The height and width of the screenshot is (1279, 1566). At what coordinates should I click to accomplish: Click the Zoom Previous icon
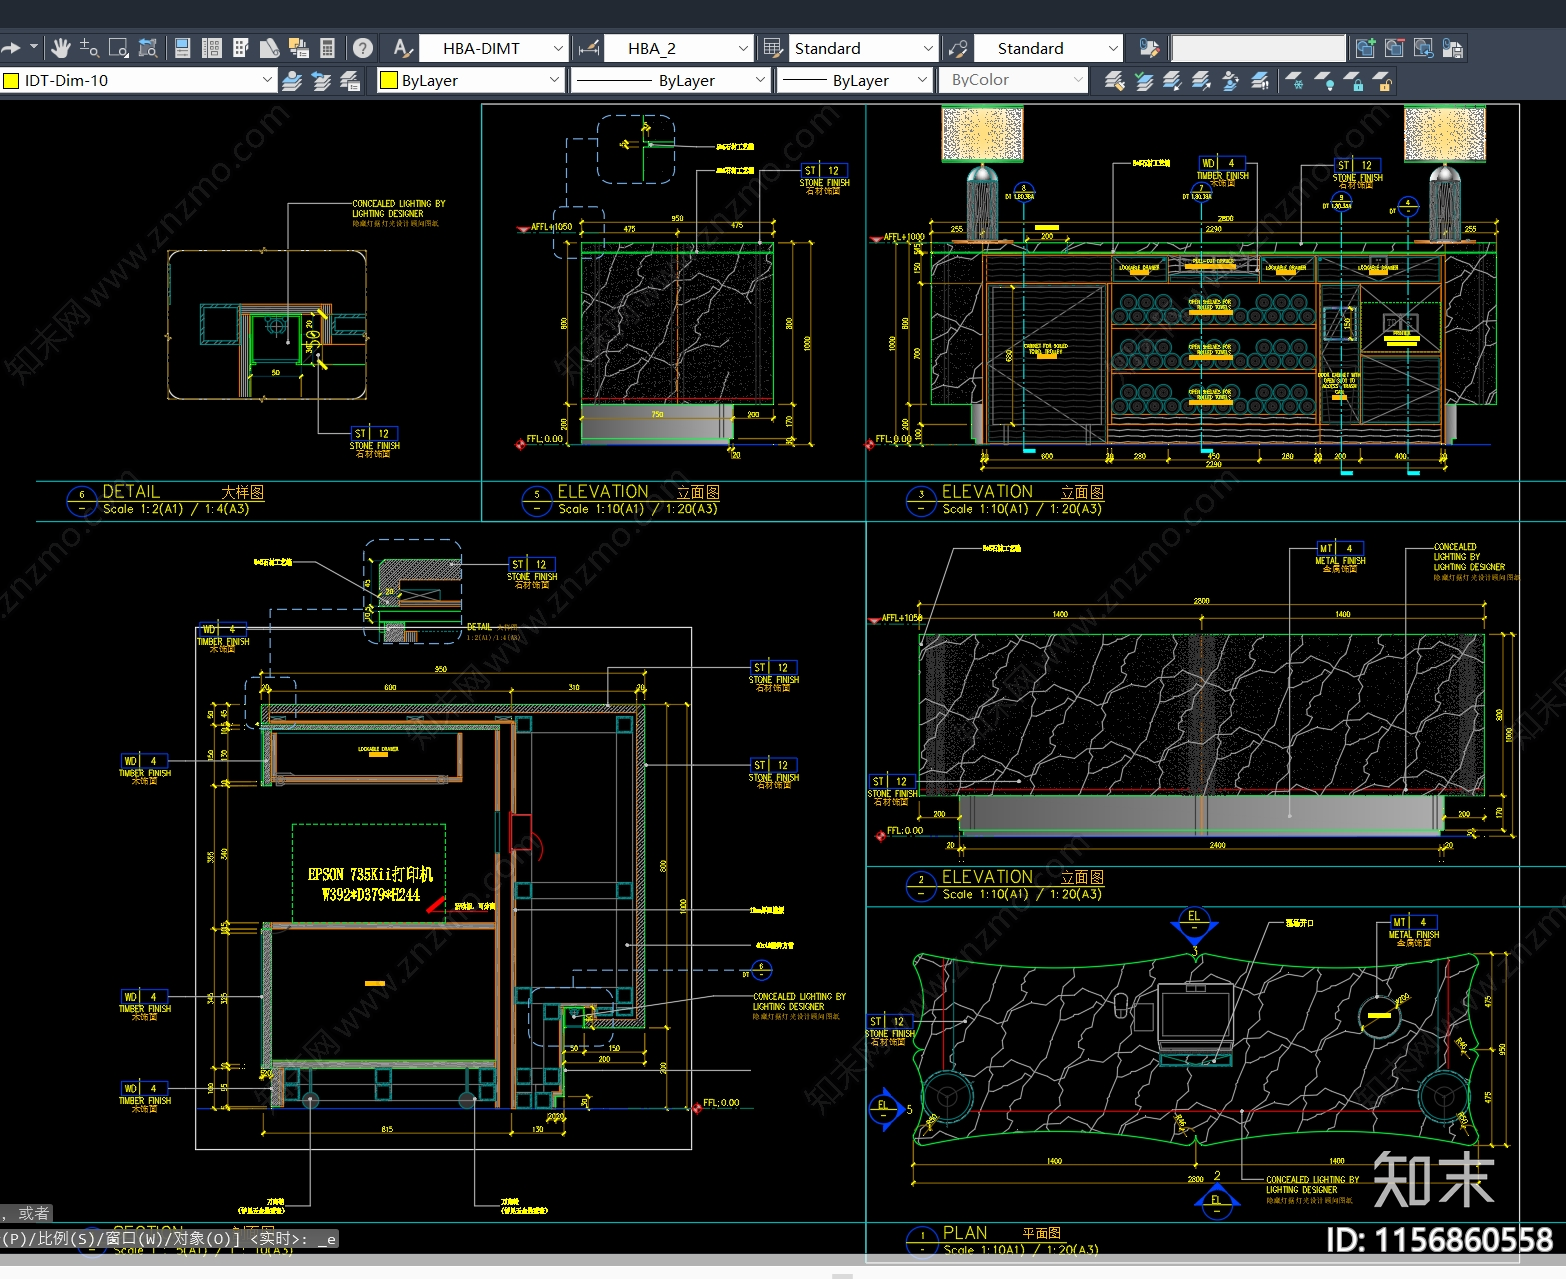tap(148, 48)
